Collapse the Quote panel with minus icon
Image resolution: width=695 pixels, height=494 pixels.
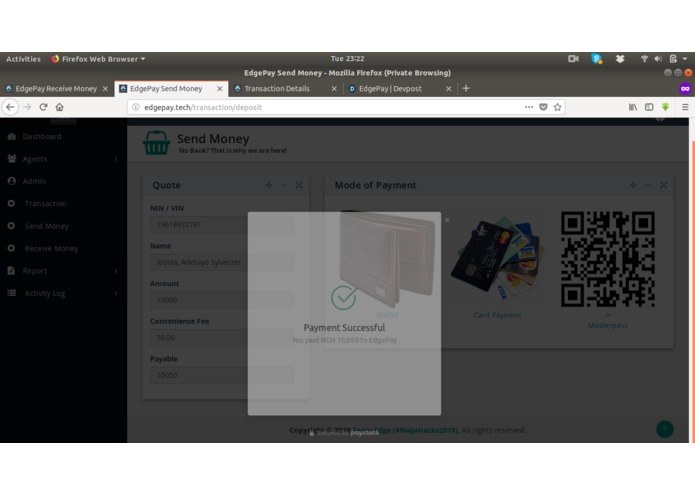click(x=284, y=185)
